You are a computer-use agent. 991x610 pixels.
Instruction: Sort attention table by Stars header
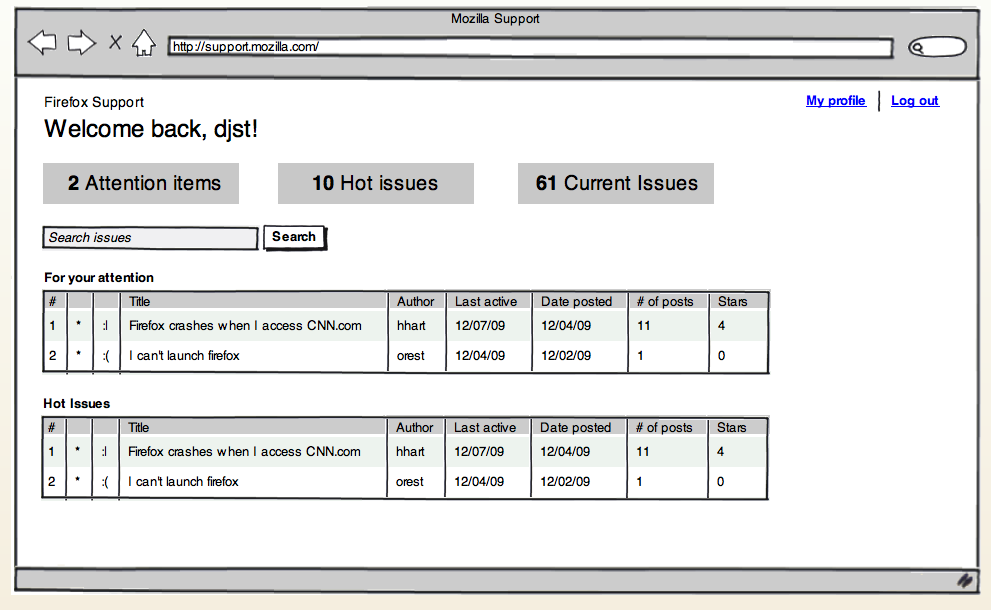(733, 302)
